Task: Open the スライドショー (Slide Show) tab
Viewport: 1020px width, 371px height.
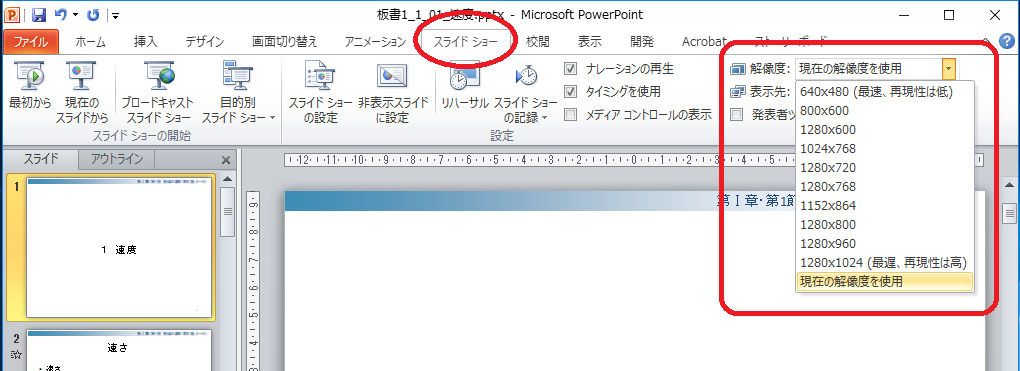Action: pos(466,42)
